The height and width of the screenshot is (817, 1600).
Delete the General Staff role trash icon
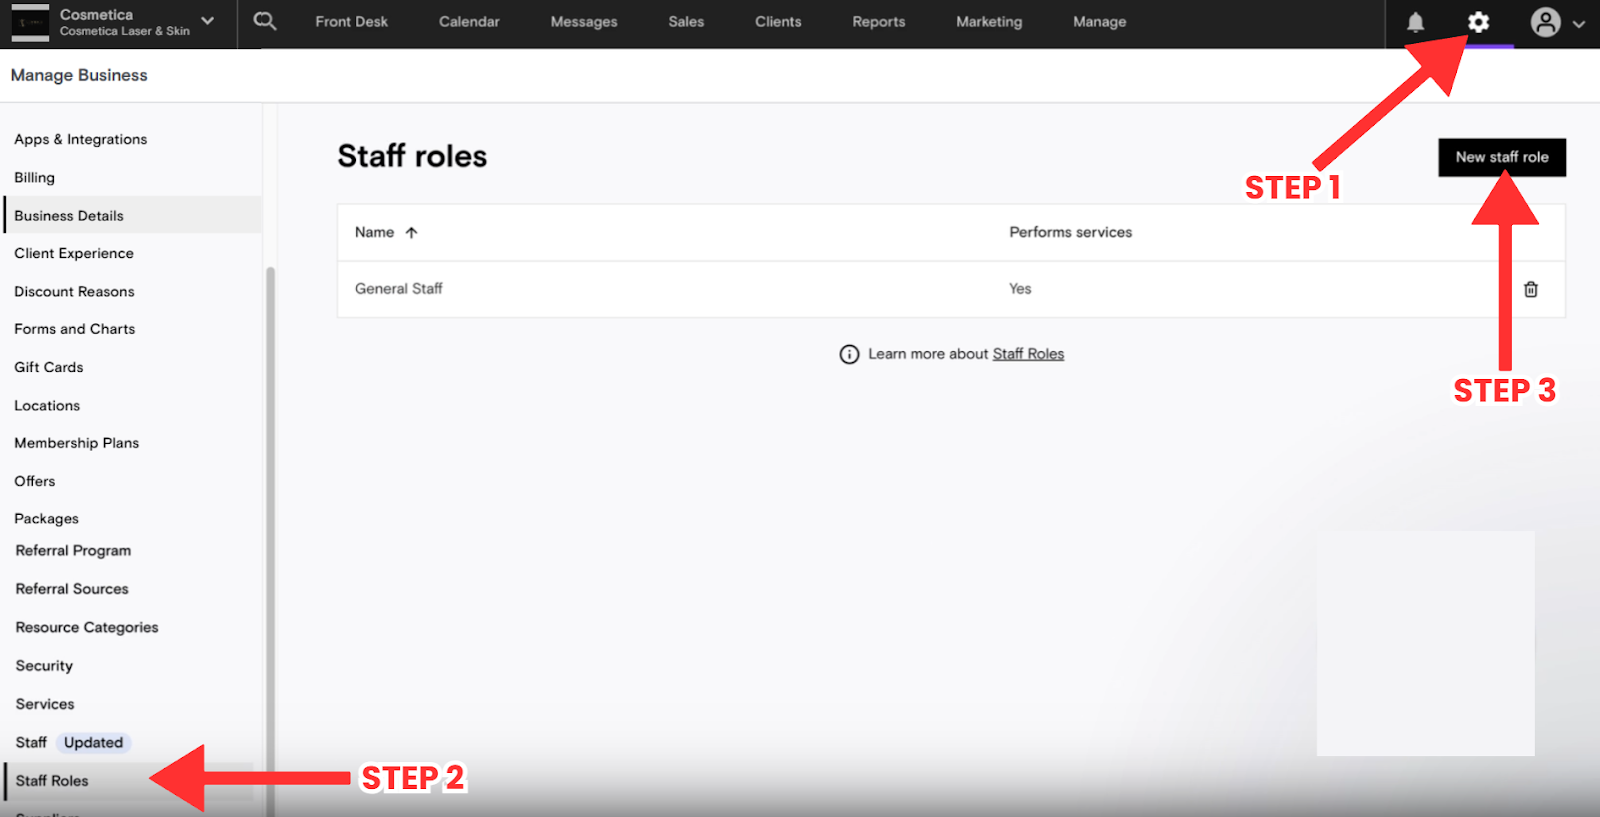coord(1530,289)
